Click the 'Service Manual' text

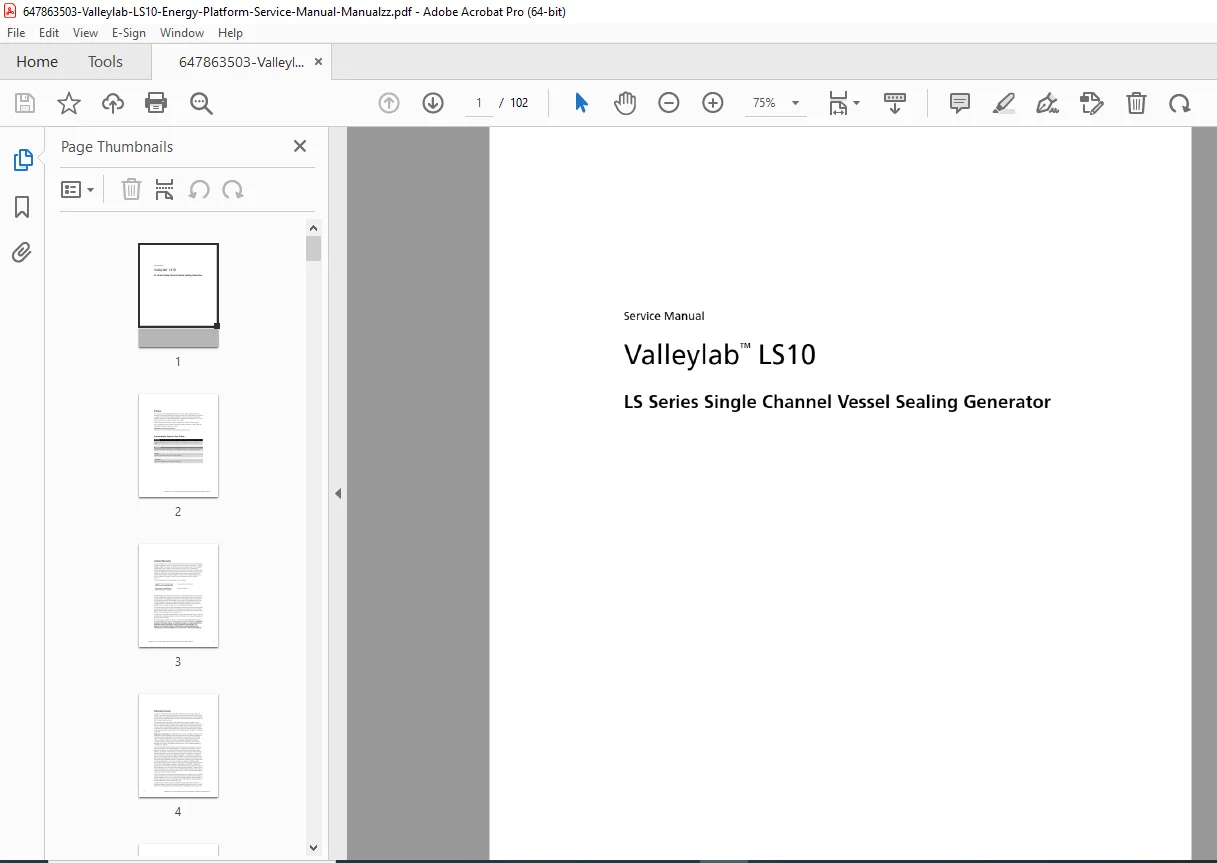click(x=664, y=316)
